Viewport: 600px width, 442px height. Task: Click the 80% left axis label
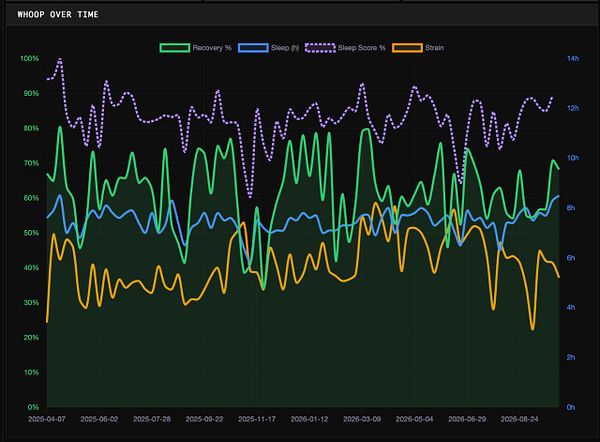pos(31,128)
